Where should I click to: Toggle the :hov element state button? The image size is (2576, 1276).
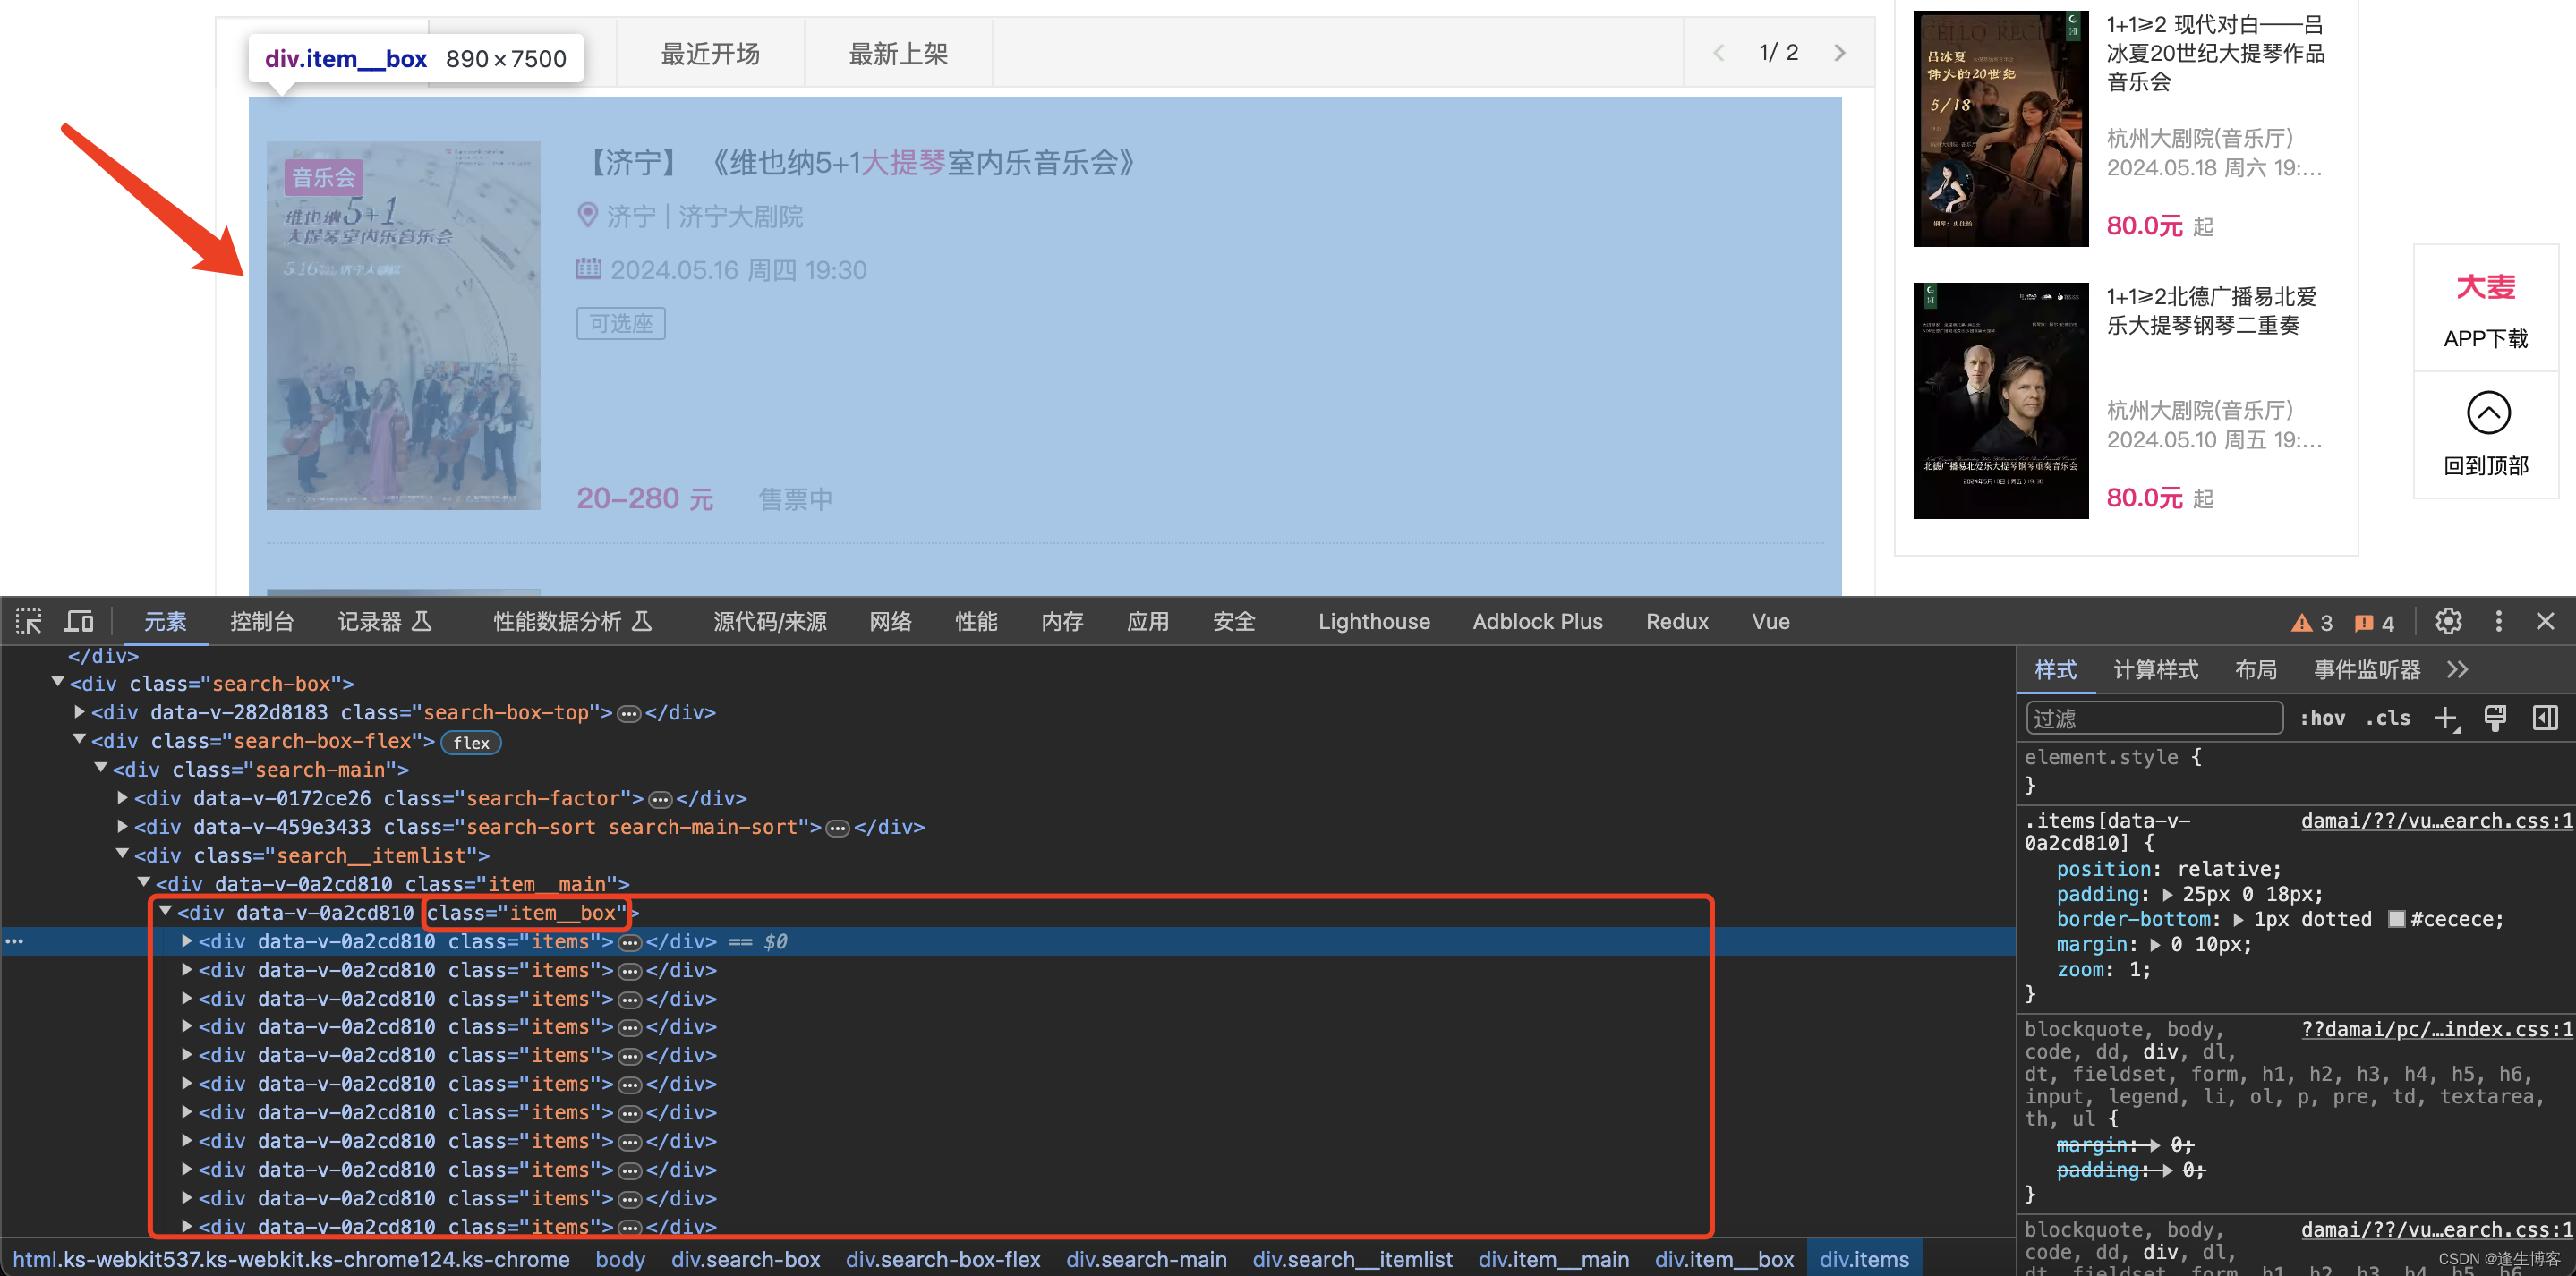[2321, 718]
